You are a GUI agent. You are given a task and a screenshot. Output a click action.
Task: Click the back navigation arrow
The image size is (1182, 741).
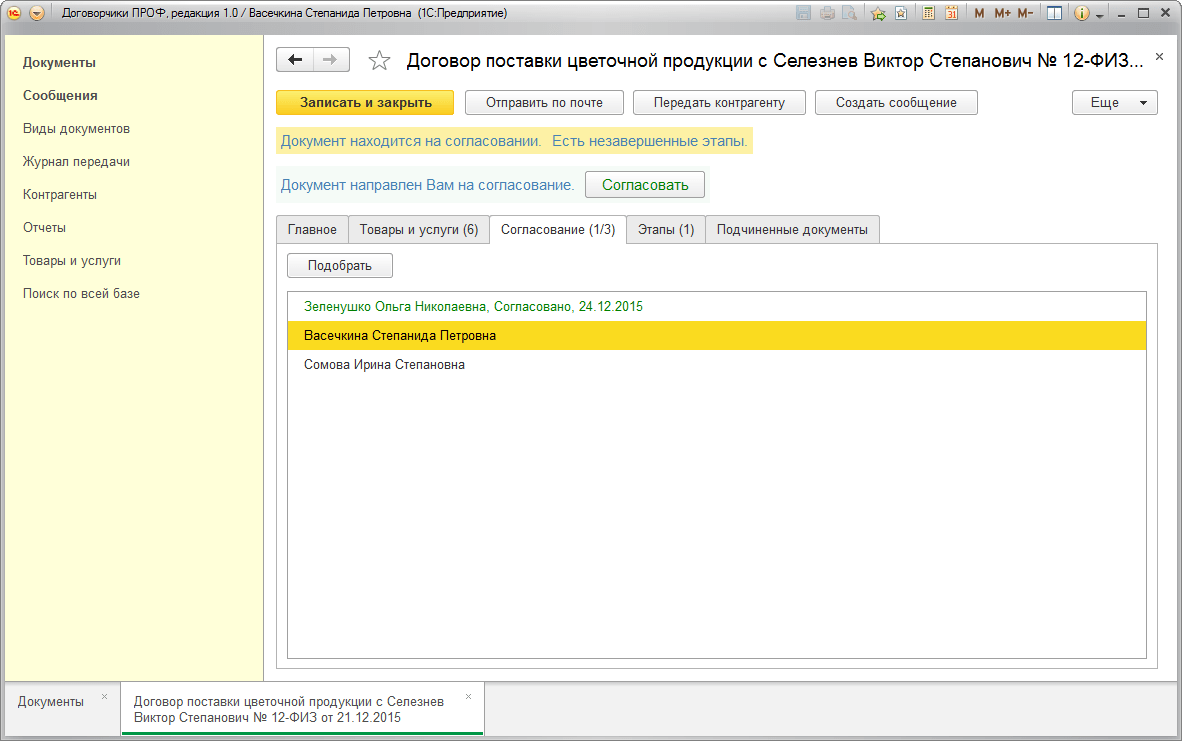point(294,60)
